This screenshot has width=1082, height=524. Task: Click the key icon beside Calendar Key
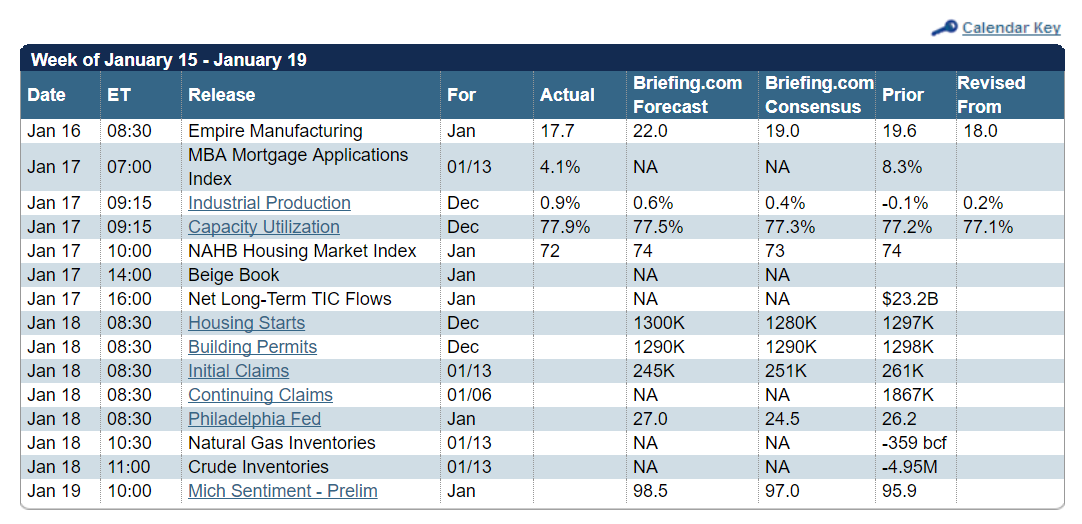click(944, 28)
